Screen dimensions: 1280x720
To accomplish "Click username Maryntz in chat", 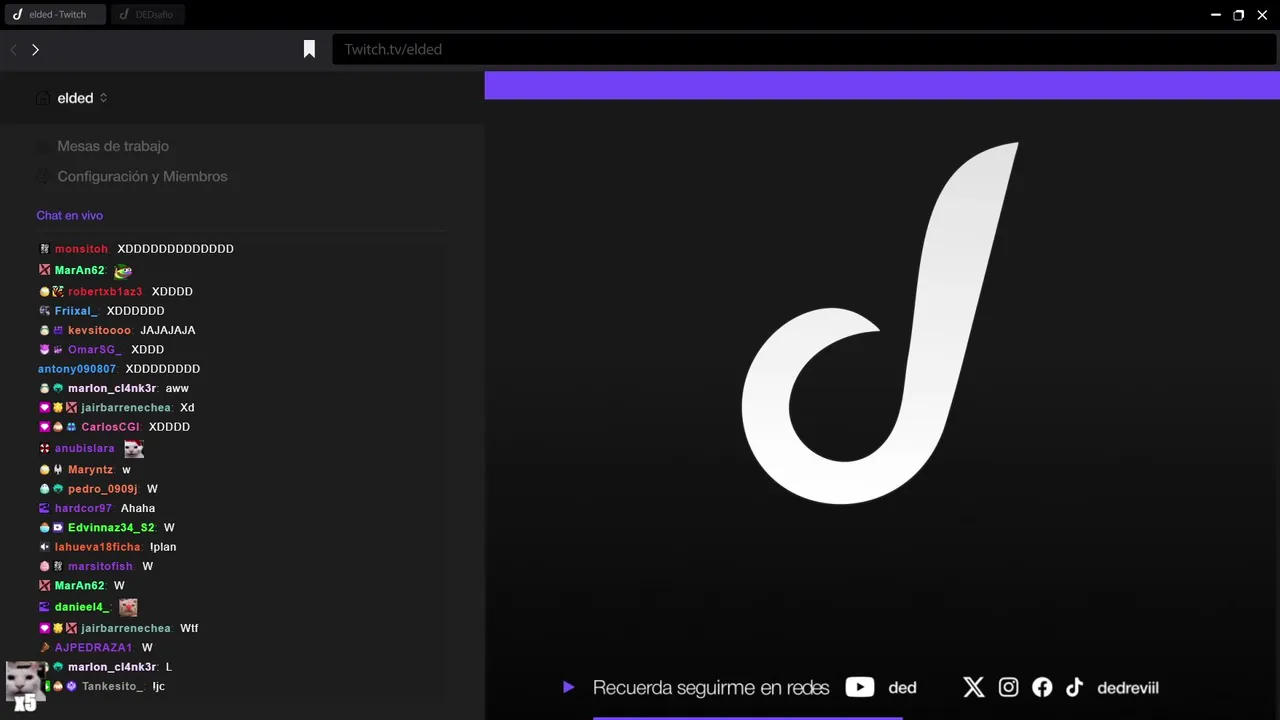I will 90,470.
